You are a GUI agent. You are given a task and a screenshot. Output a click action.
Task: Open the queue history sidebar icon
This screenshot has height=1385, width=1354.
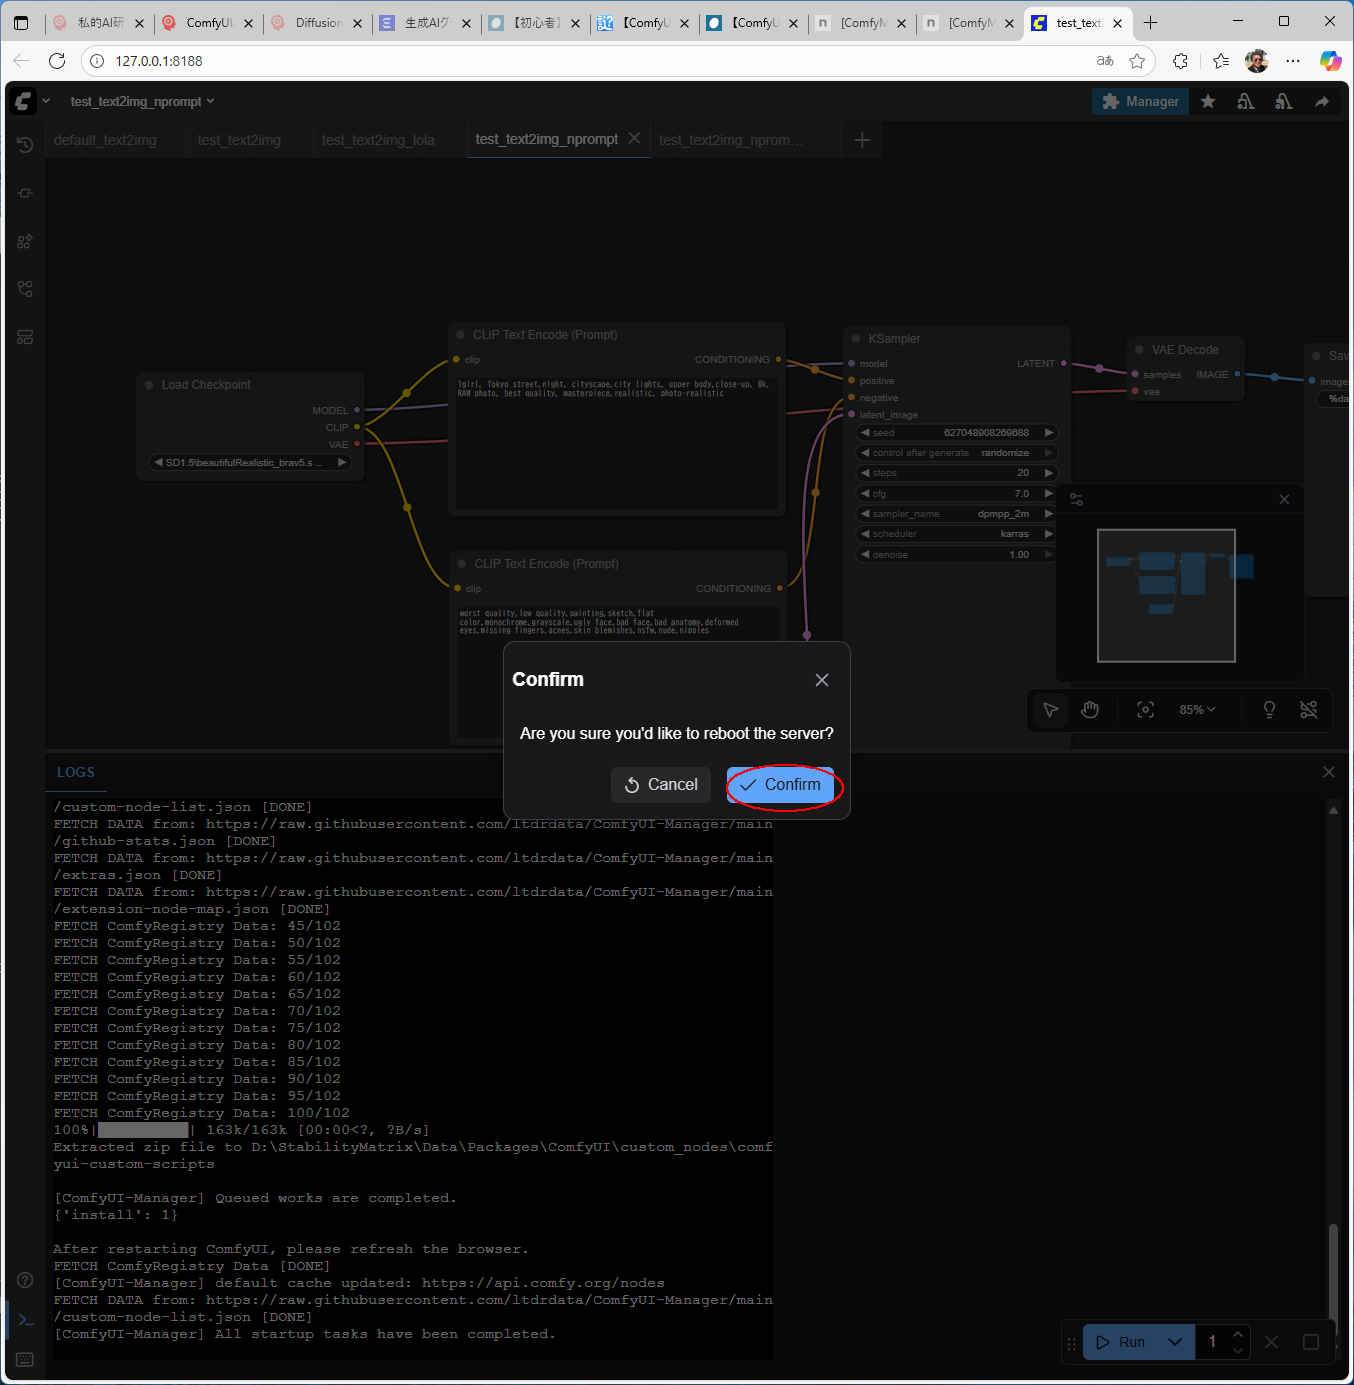click(25, 145)
